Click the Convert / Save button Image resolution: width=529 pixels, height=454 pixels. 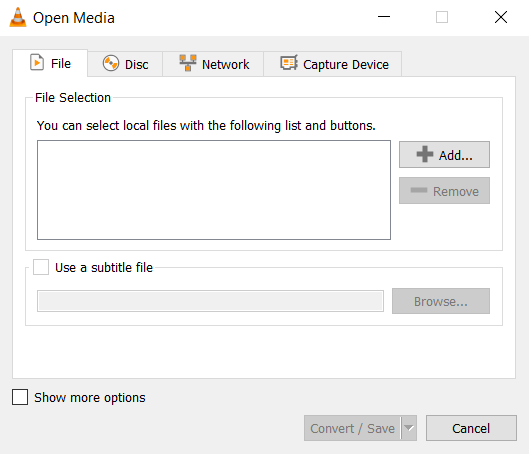(352, 428)
